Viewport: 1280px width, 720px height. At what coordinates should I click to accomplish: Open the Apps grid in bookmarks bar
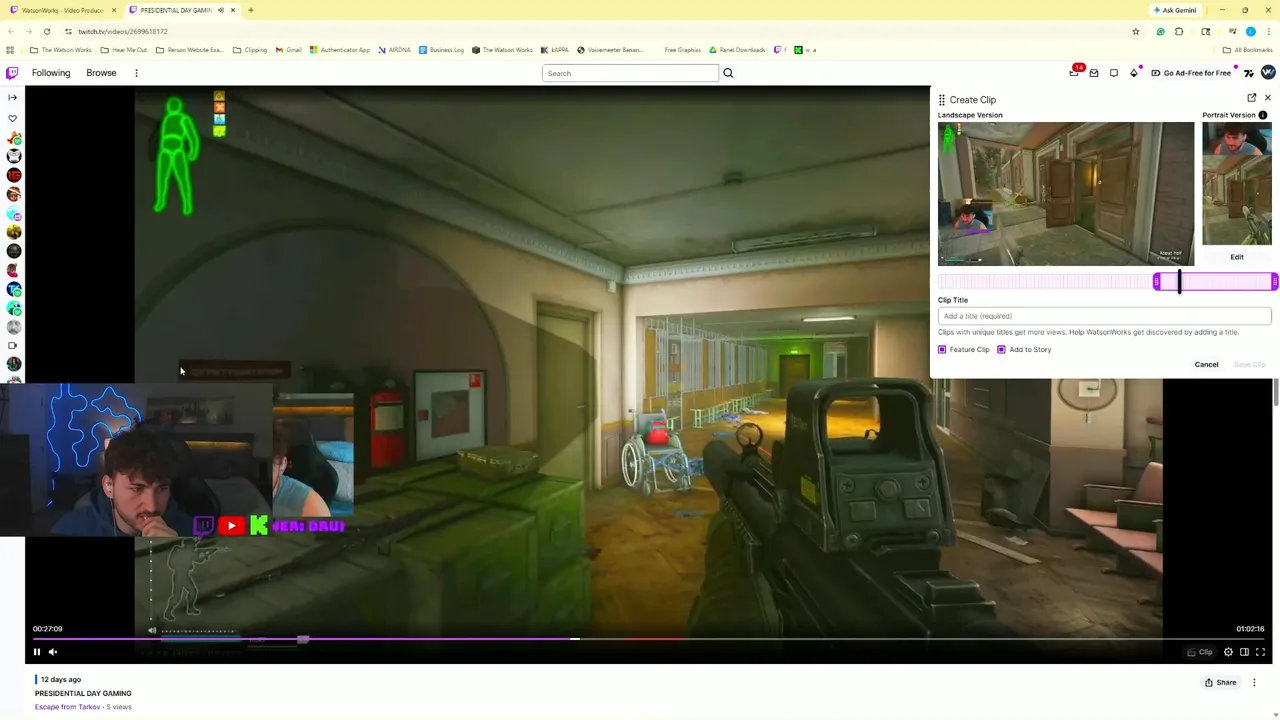click(10, 50)
